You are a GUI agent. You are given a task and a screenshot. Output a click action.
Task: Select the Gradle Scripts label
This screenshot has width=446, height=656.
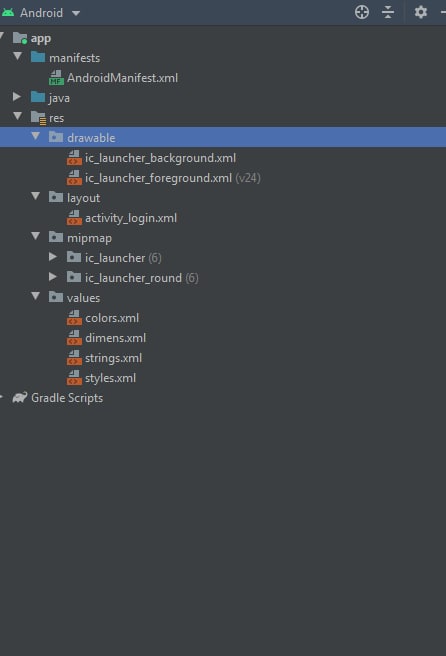67,398
